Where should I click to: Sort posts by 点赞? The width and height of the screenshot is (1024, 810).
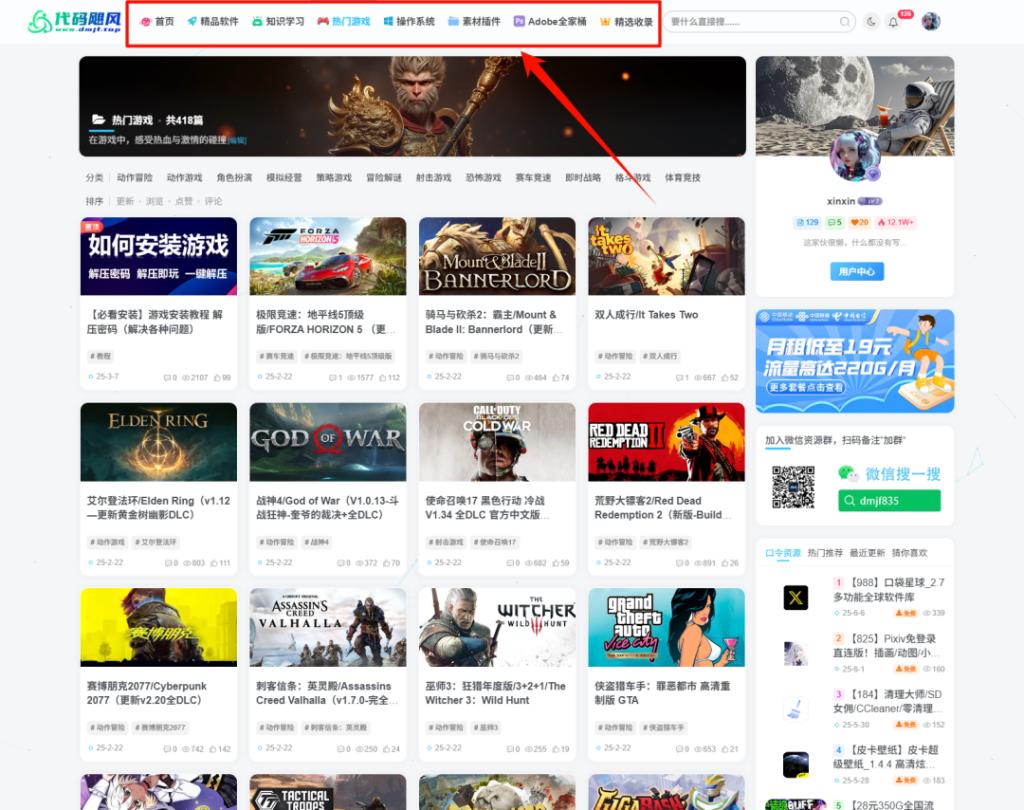pos(184,201)
